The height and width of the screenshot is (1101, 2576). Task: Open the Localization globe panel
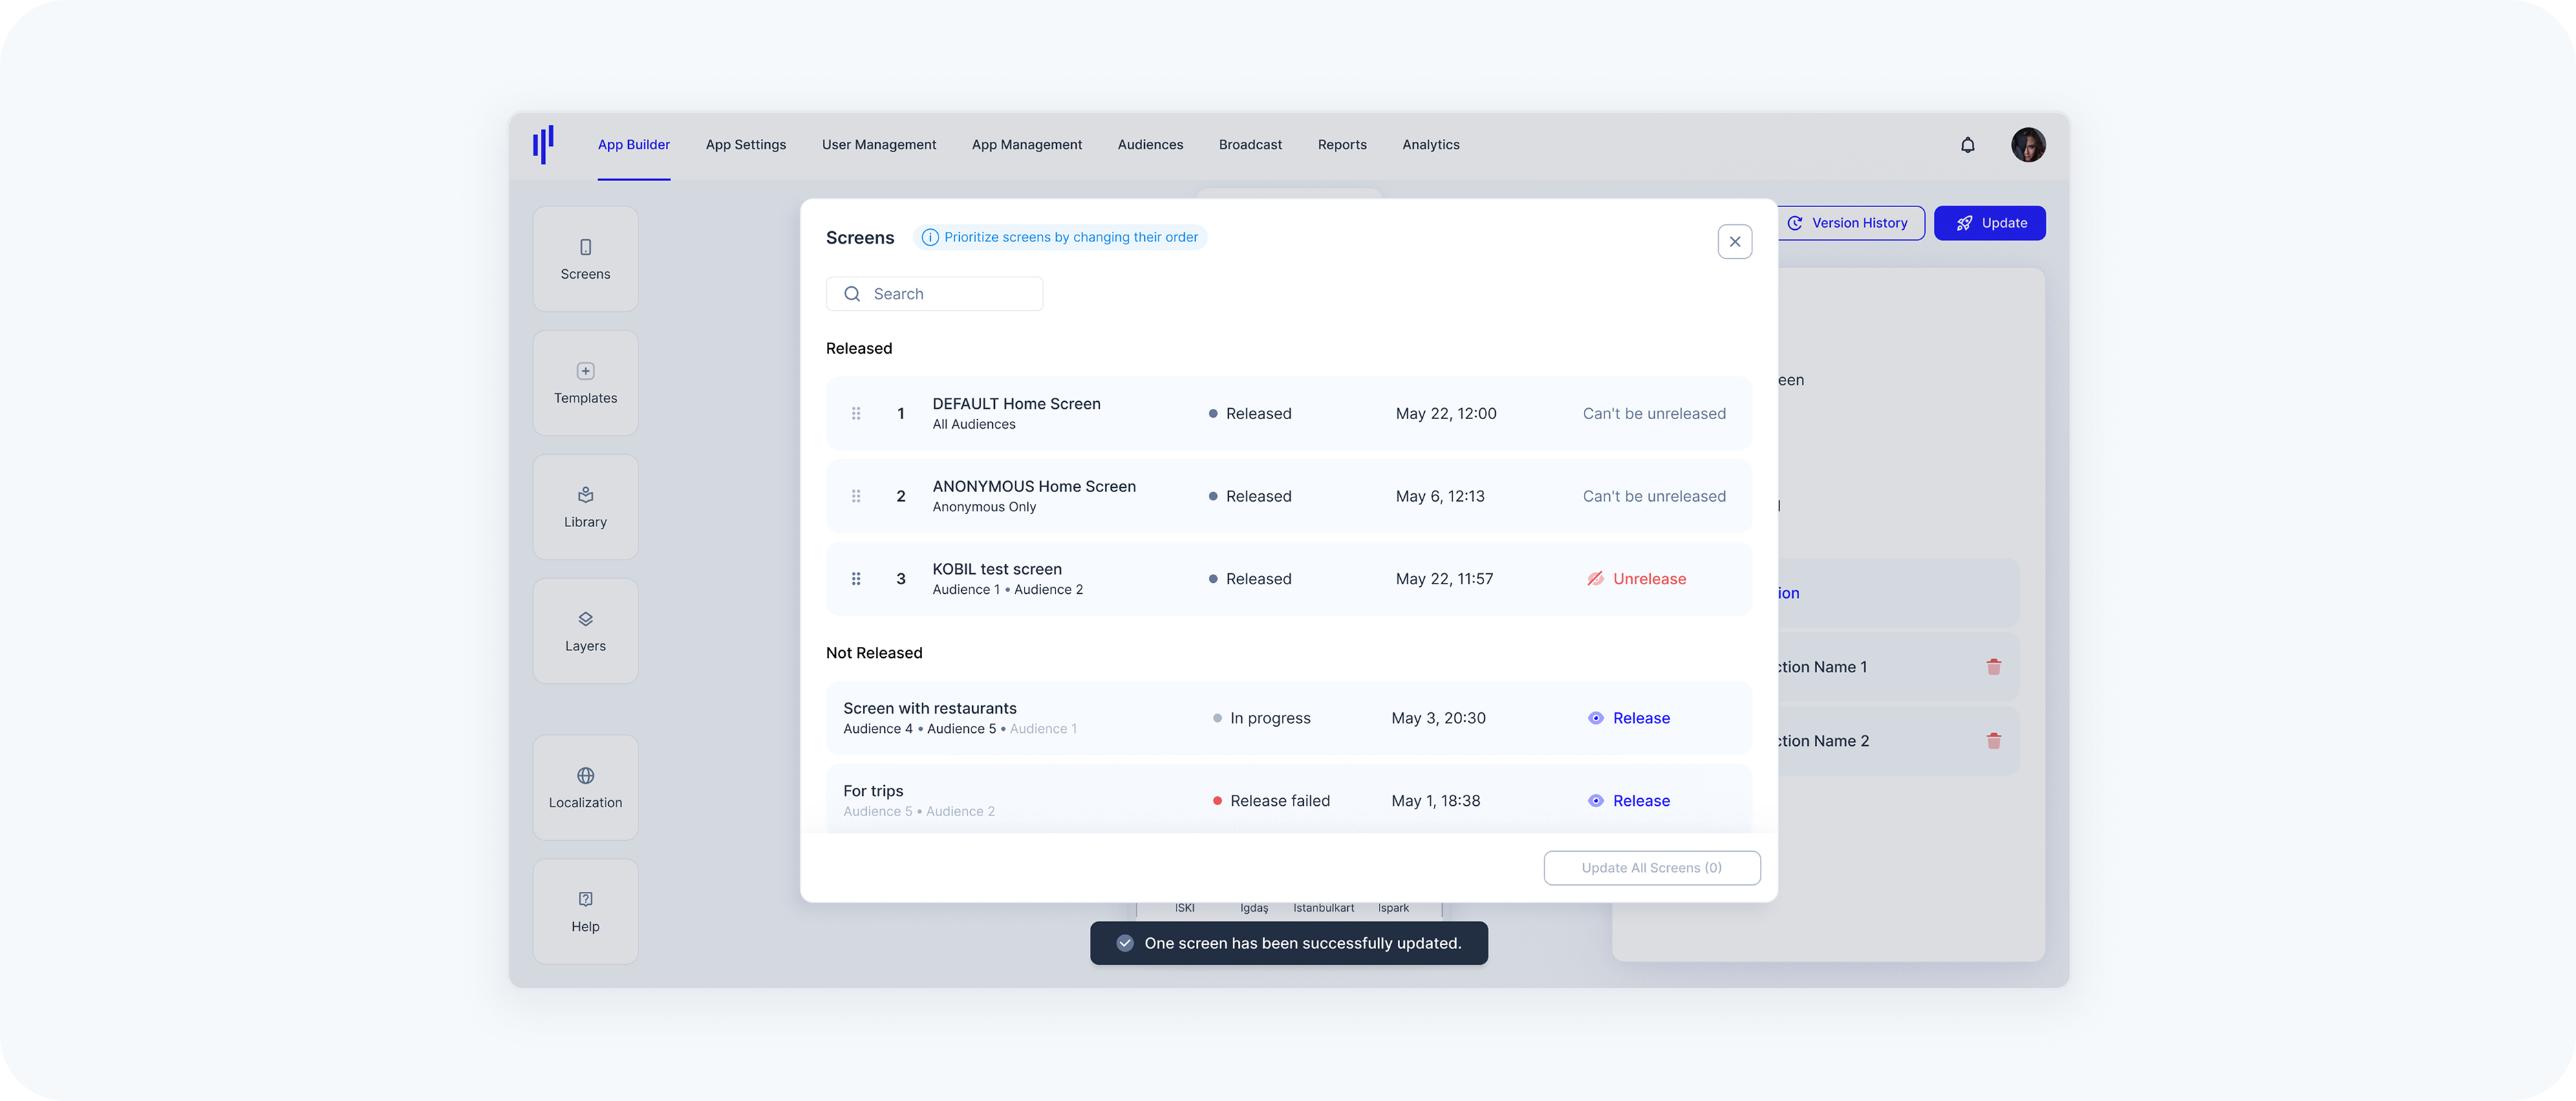point(585,787)
